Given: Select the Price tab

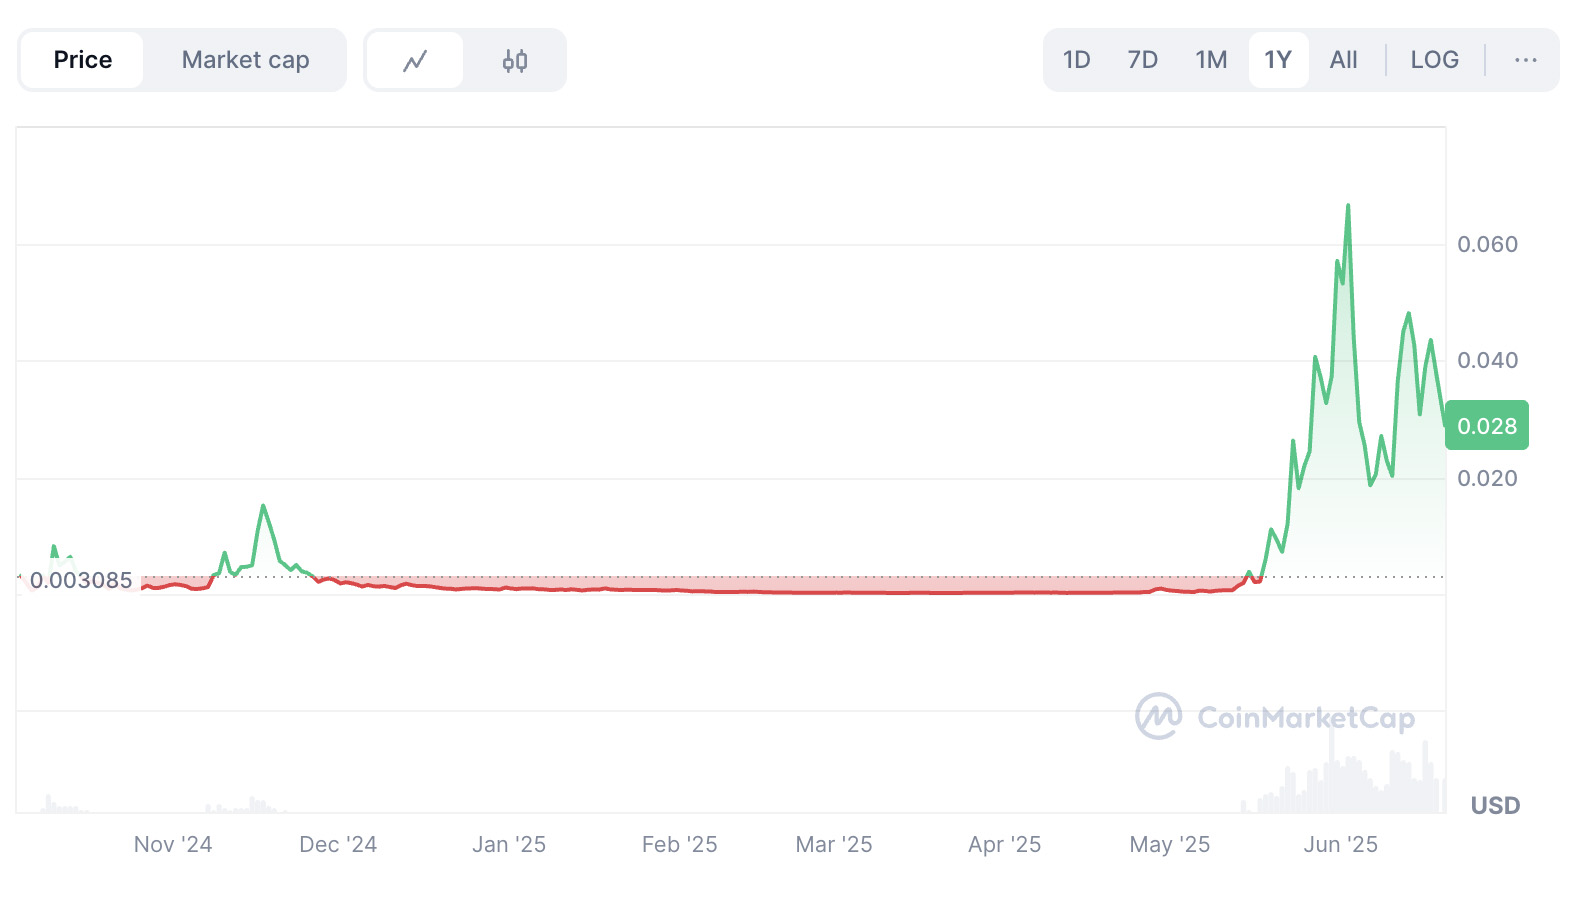Looking at the screenshot, I should coord(83,60).
